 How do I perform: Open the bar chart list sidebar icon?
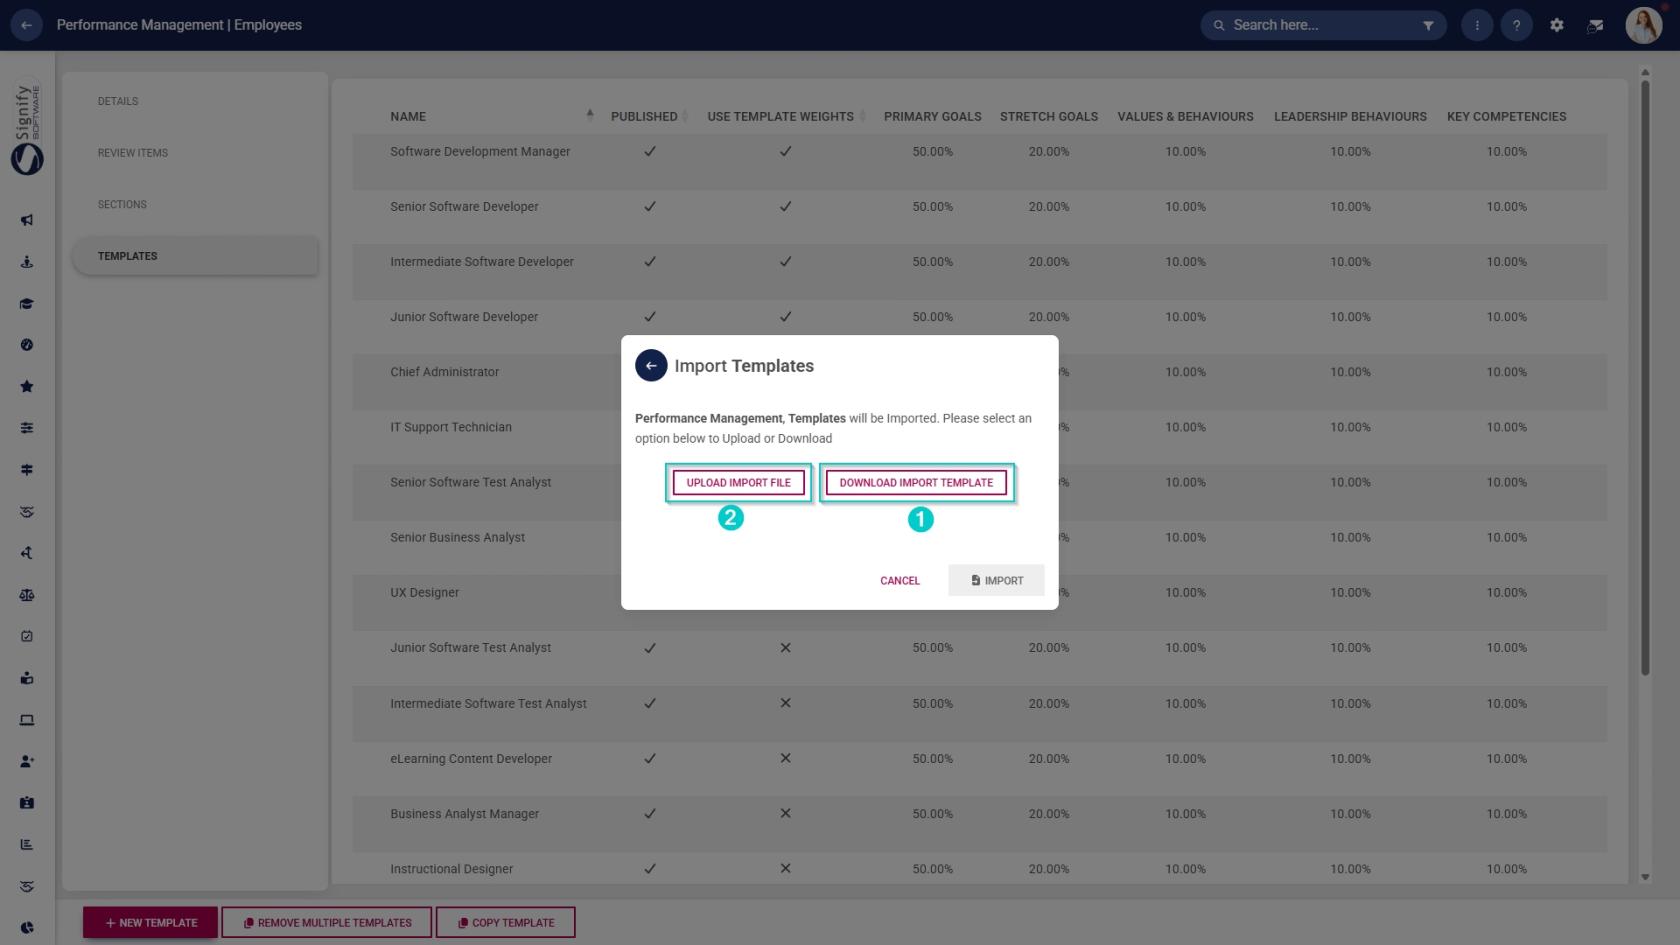27,845
